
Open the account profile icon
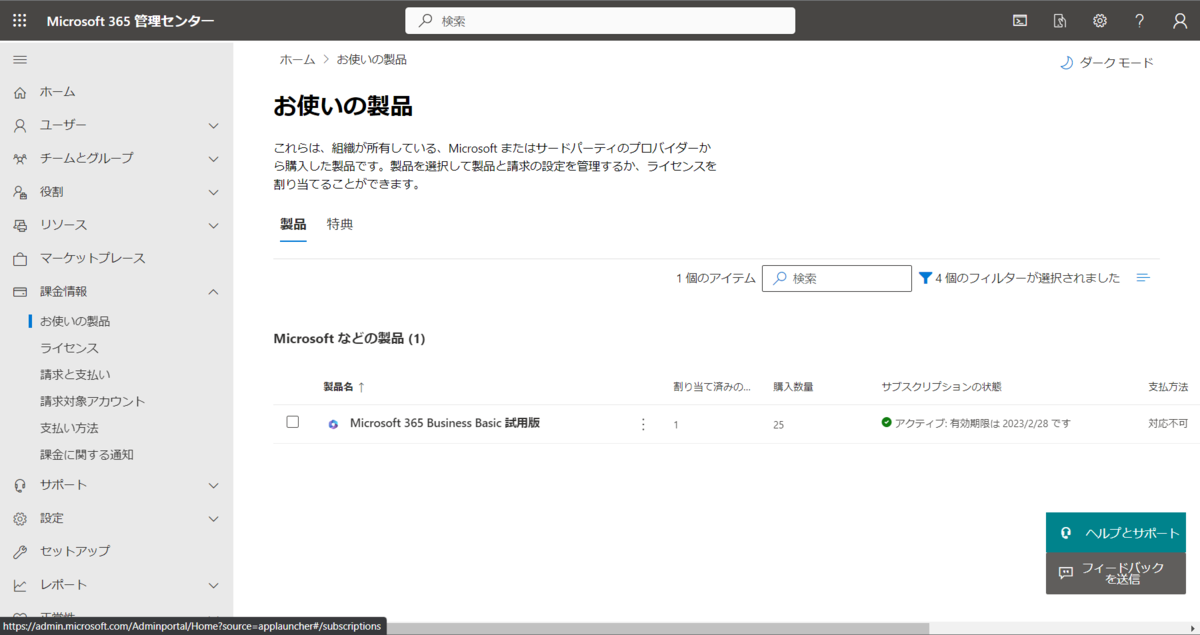pos(1180,20)
